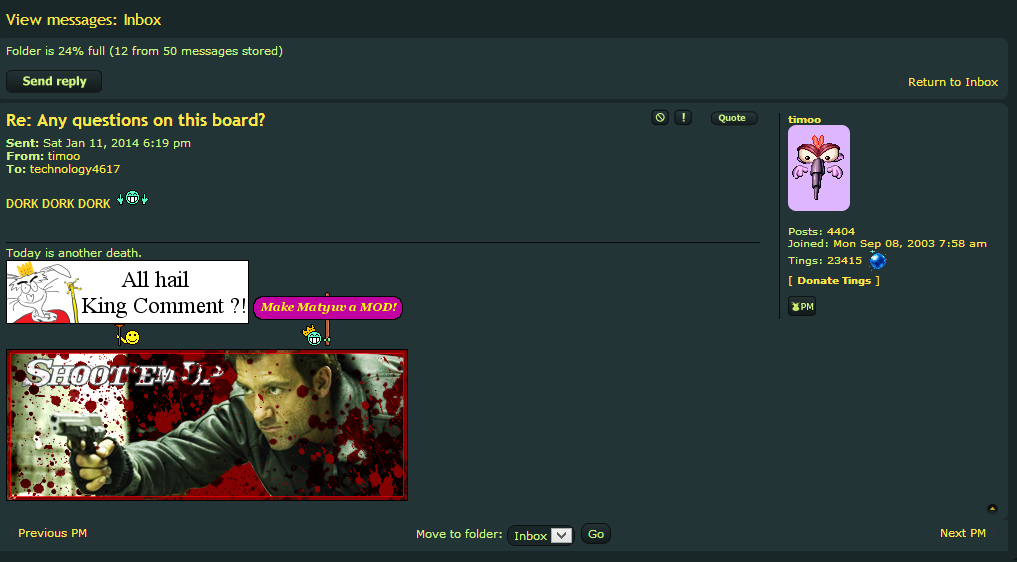
Task: Click the block sender icon beside Quote
Action: pyautogui.click(x=660, y=117)
